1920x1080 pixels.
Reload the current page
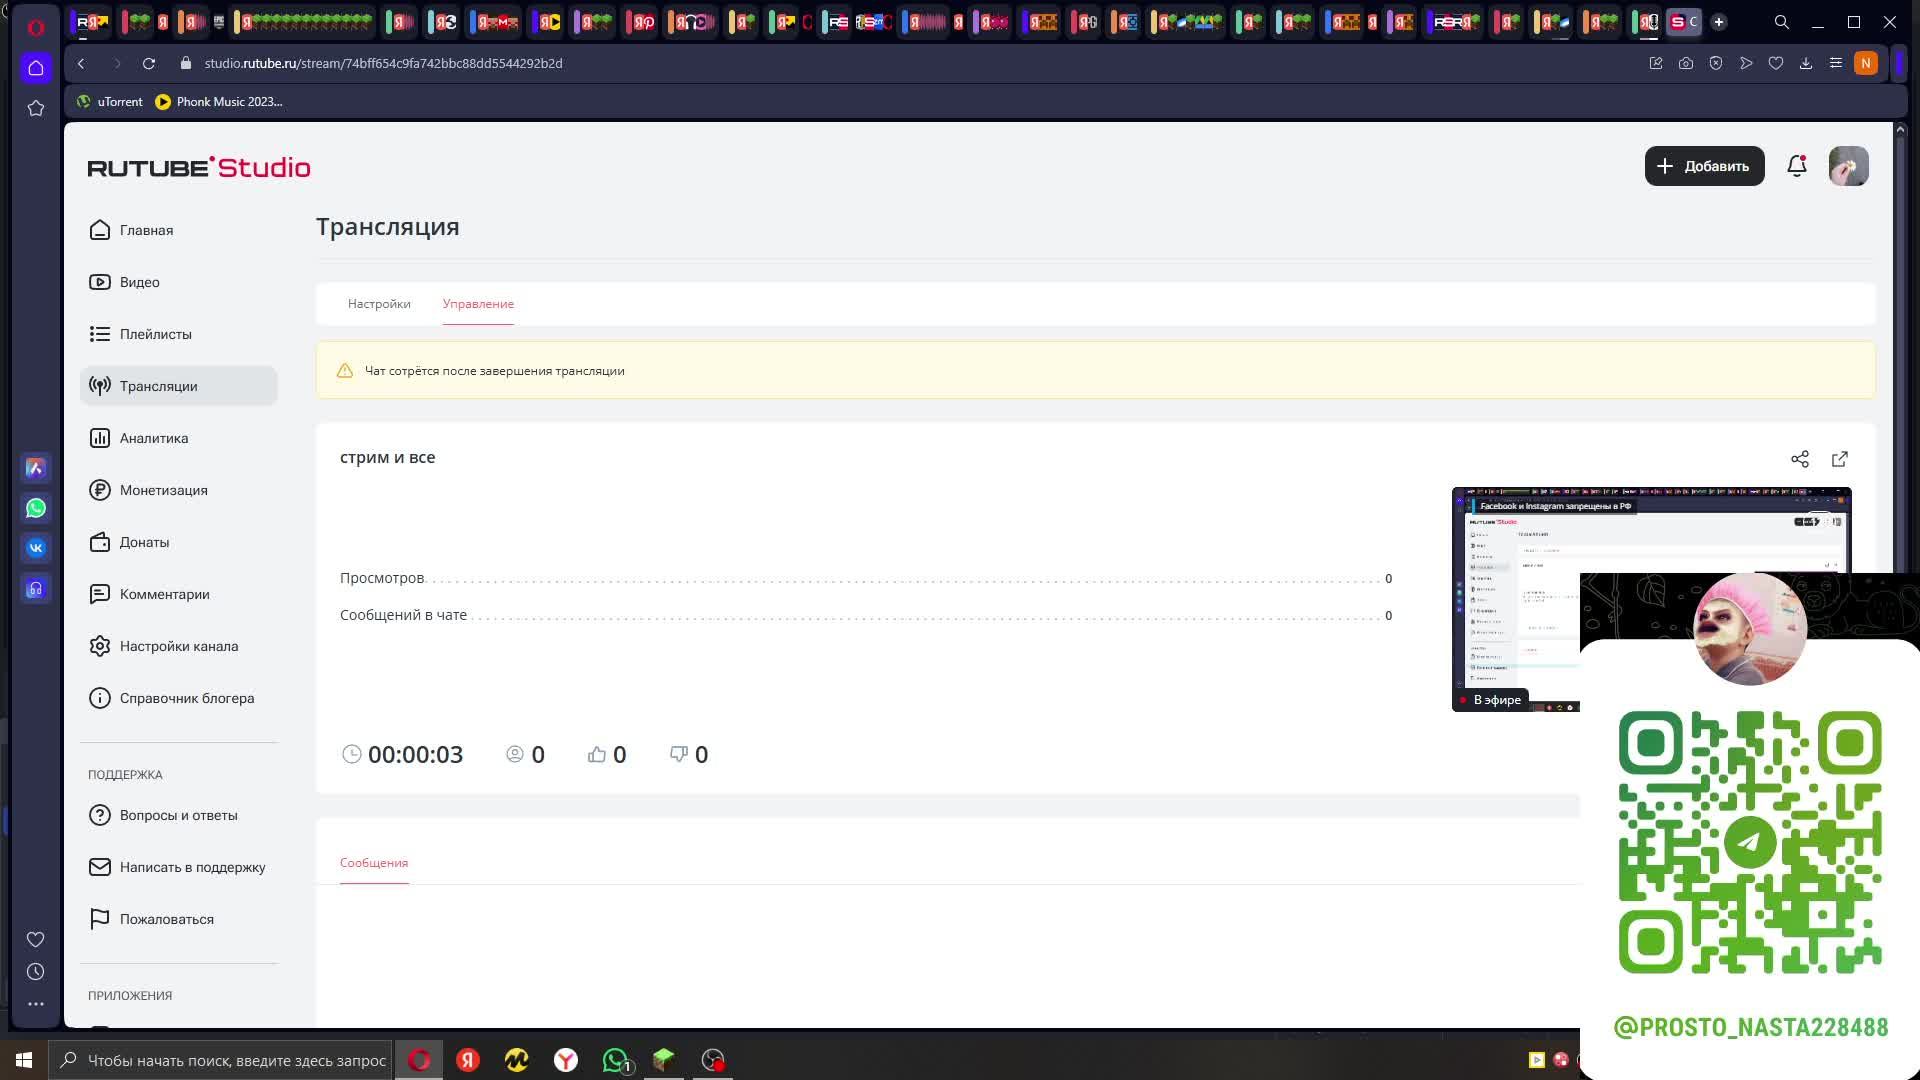pyautogui.click(x=149, y=63)
